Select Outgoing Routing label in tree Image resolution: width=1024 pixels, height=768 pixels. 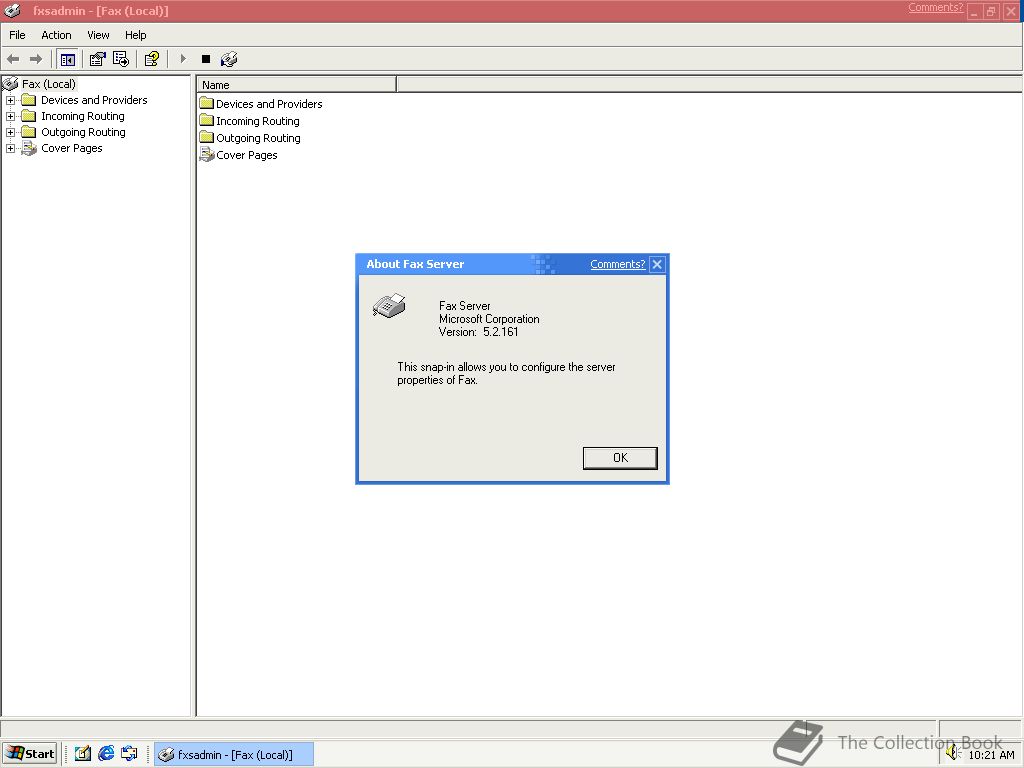coord(84,132)
